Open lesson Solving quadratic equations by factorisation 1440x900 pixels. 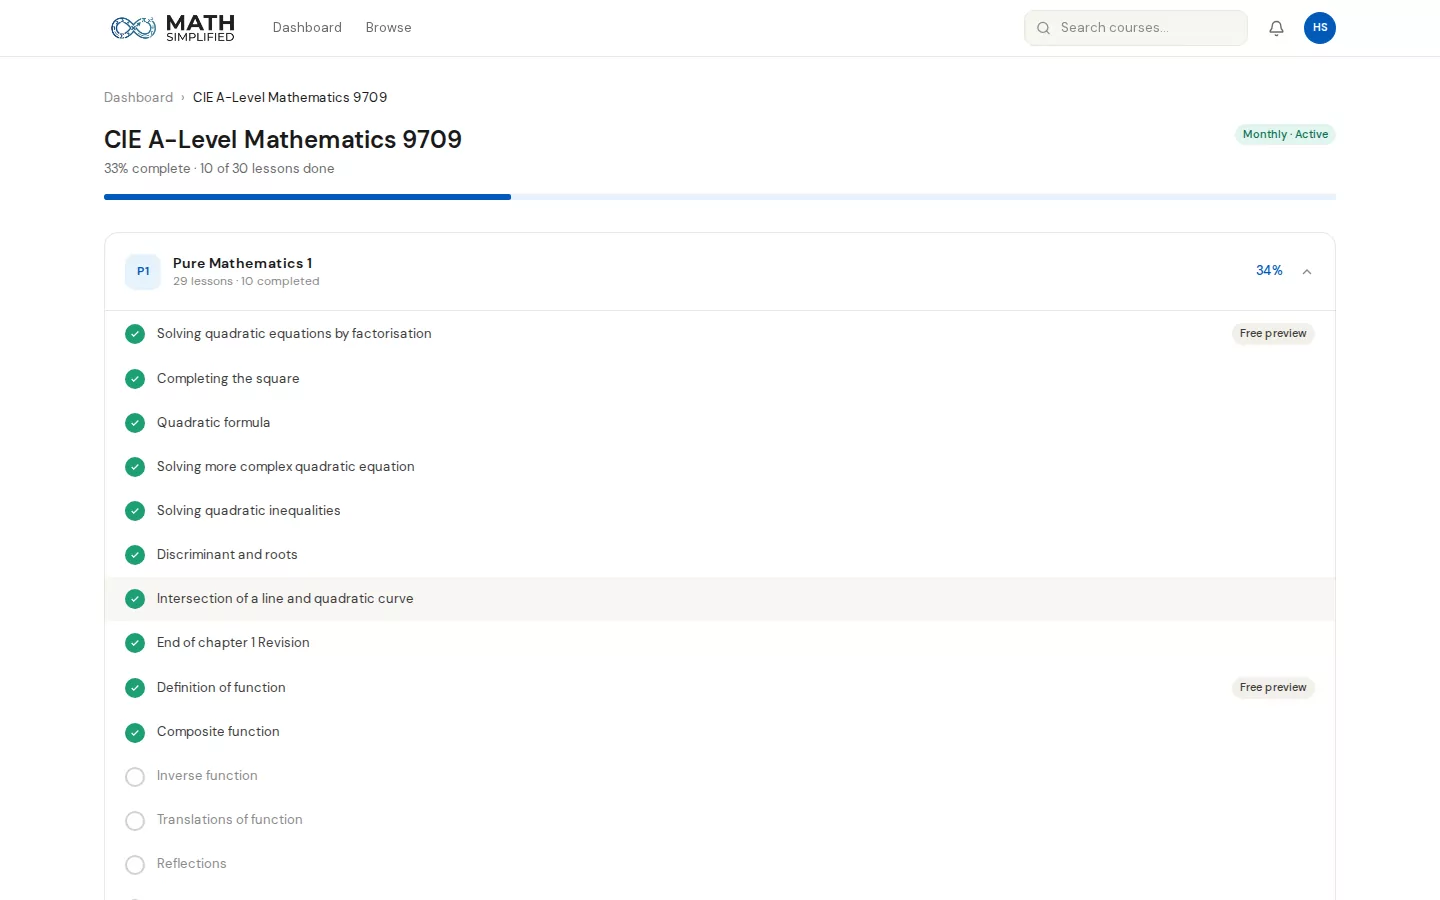click(294, 334)
